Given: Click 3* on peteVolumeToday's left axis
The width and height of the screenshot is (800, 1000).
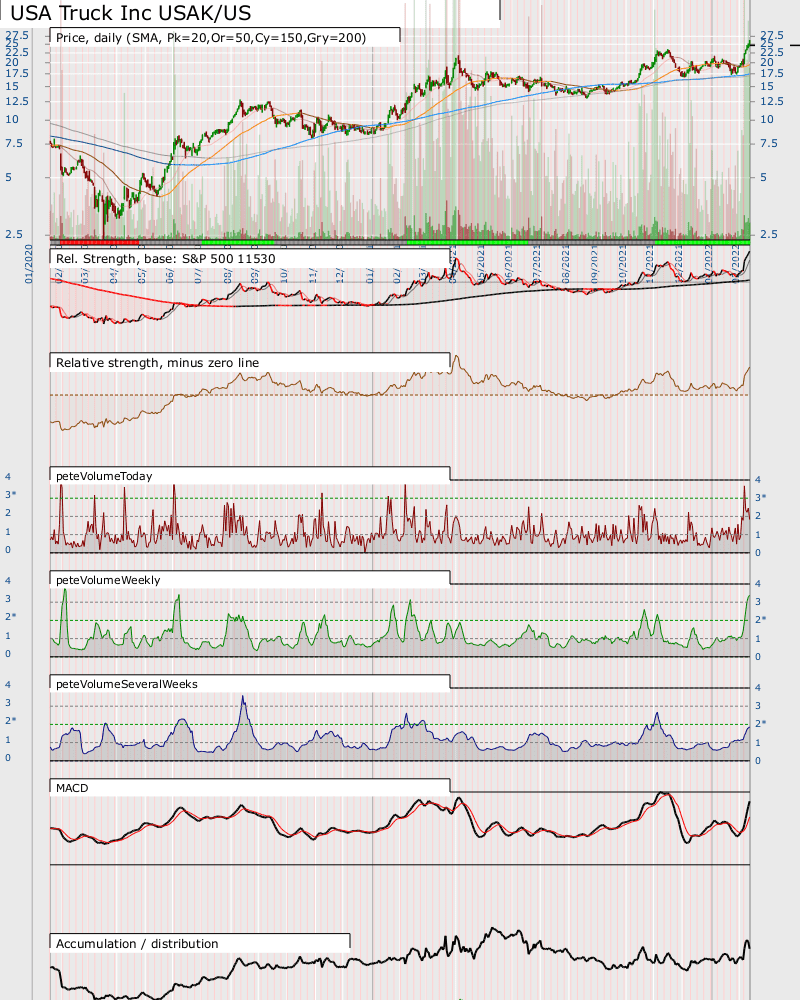Looking at the screenshot, I should [11, 495].
